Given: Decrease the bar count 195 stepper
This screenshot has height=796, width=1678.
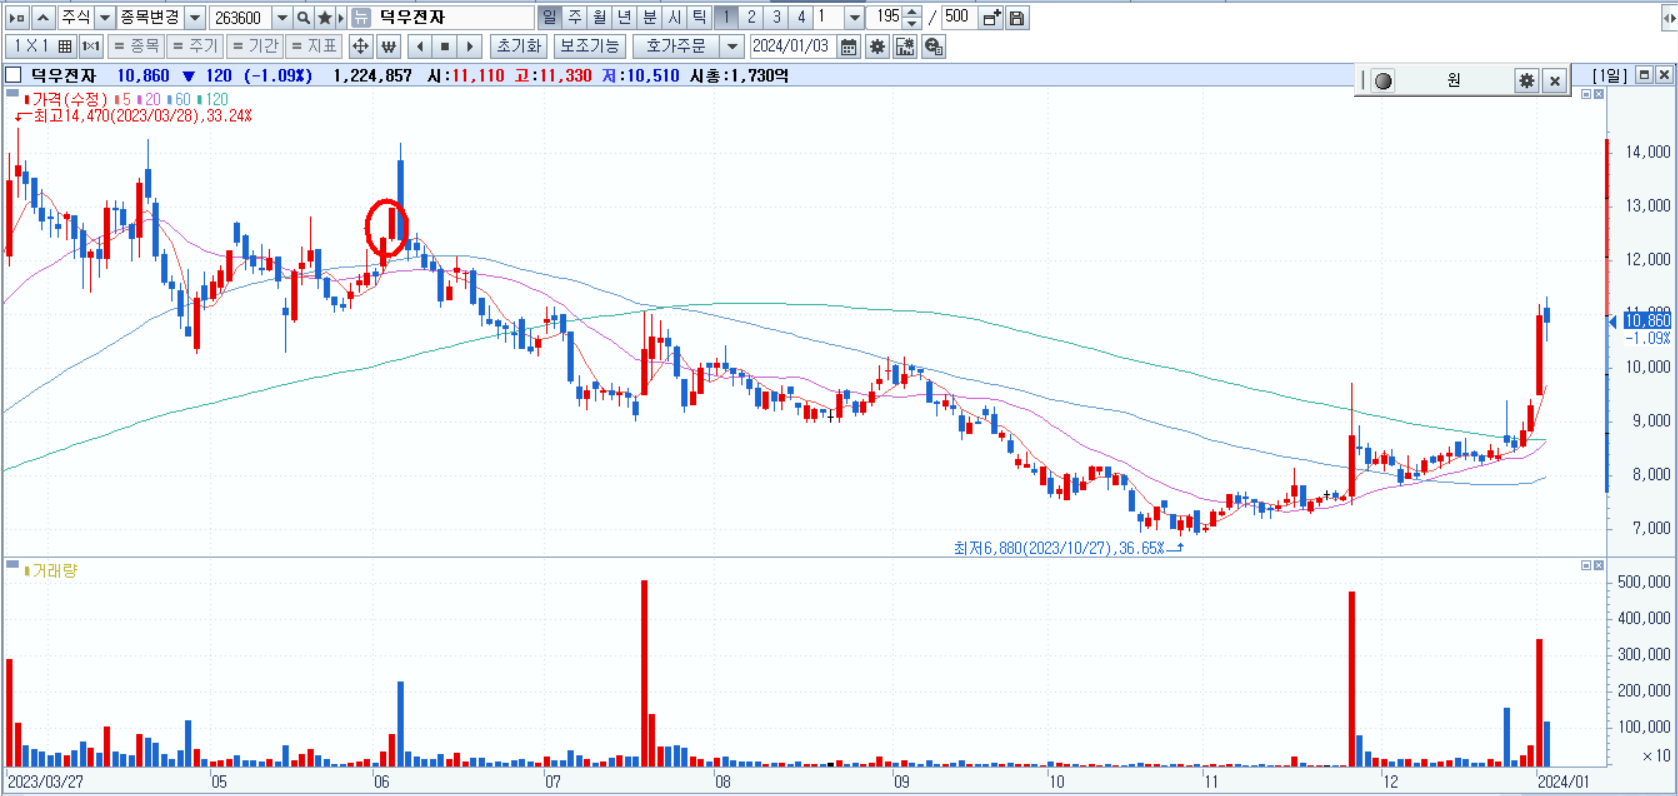Looking at the screenshot, I should point(911,24).
